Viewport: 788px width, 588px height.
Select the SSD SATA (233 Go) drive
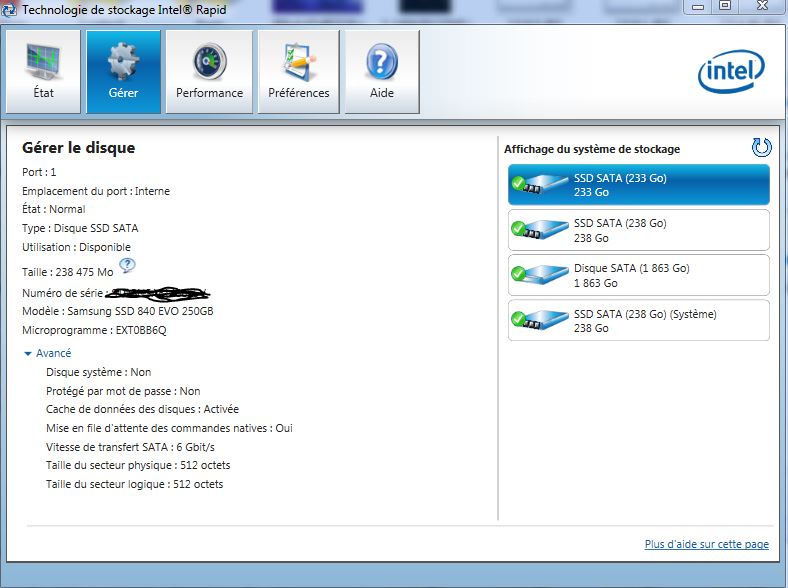[639, 184]
